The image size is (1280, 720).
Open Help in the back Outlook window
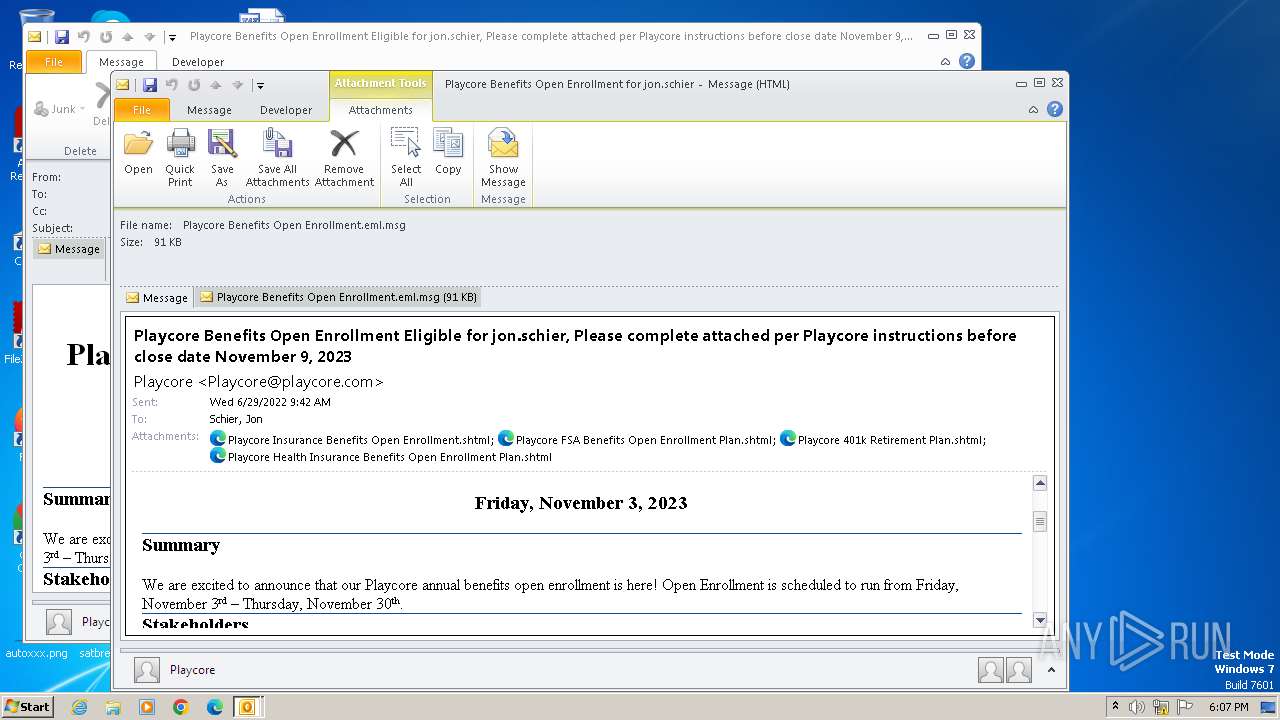(967, 61)
